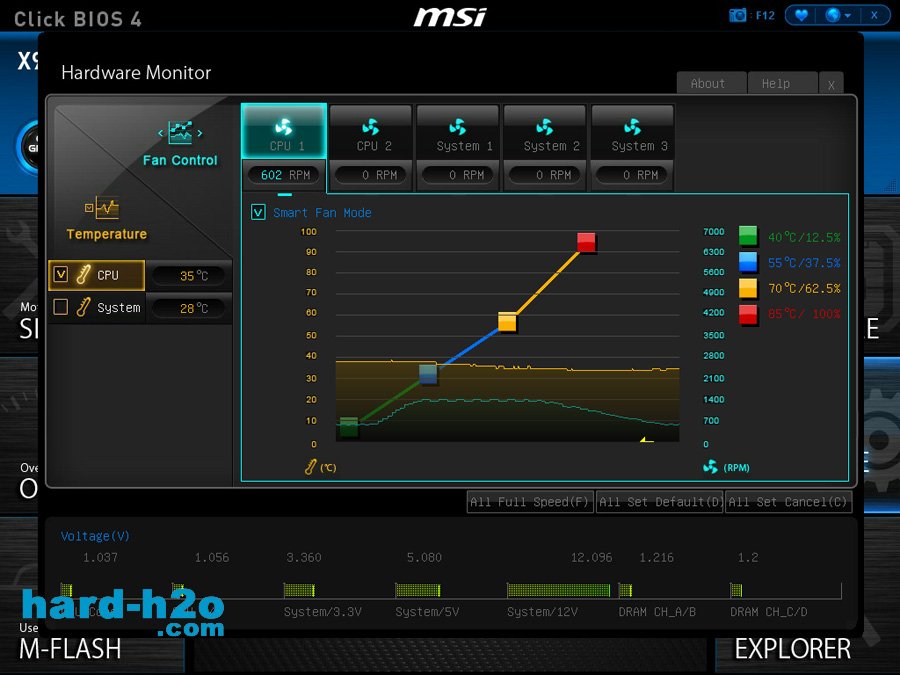Click the yellow arrow marker on graph
The height and width of the screenshot is (675, 900).
[647, 440]
